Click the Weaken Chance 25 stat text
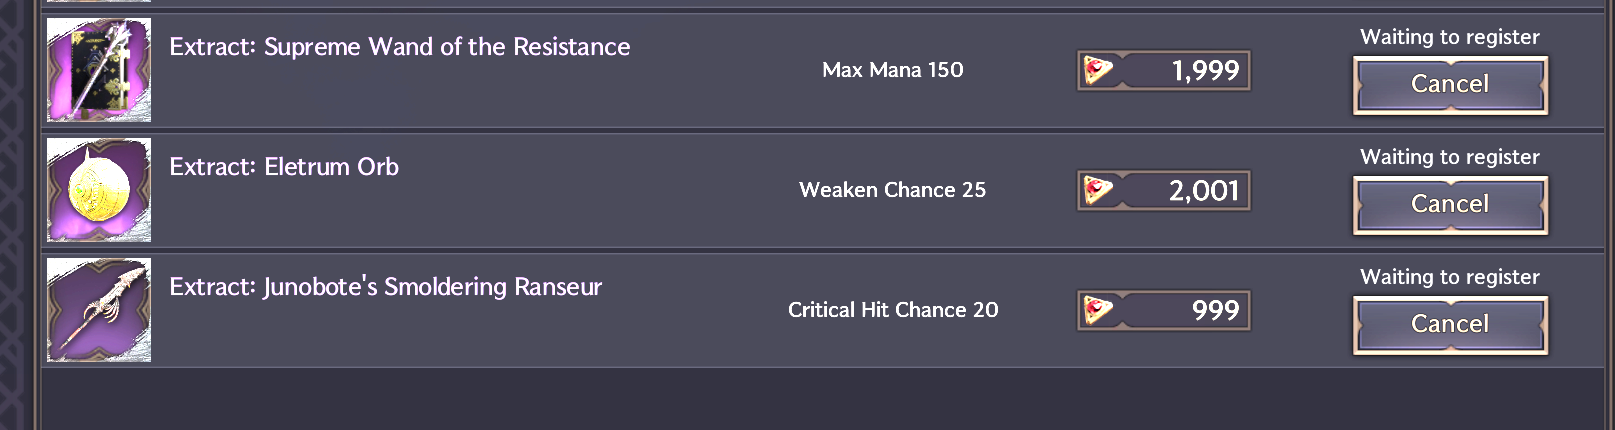The width and height of the screenshot is (1615, 430). click(x=893, y=190)
